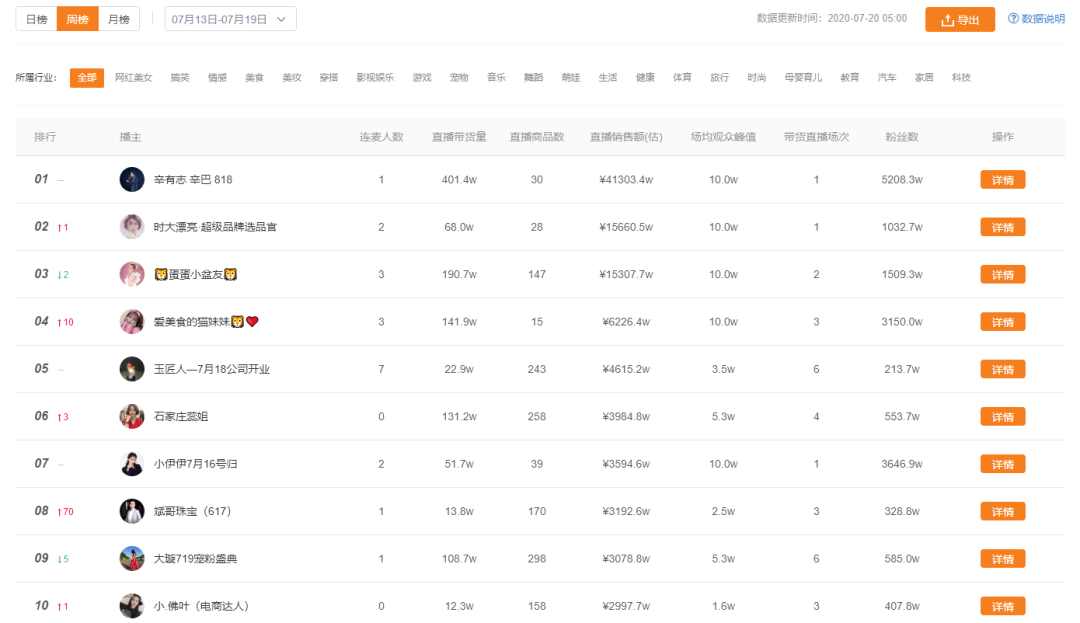This screenshot has height=623, width=1080.
Task: Switch to 月榜 monthly ranking
Action: 118,19
